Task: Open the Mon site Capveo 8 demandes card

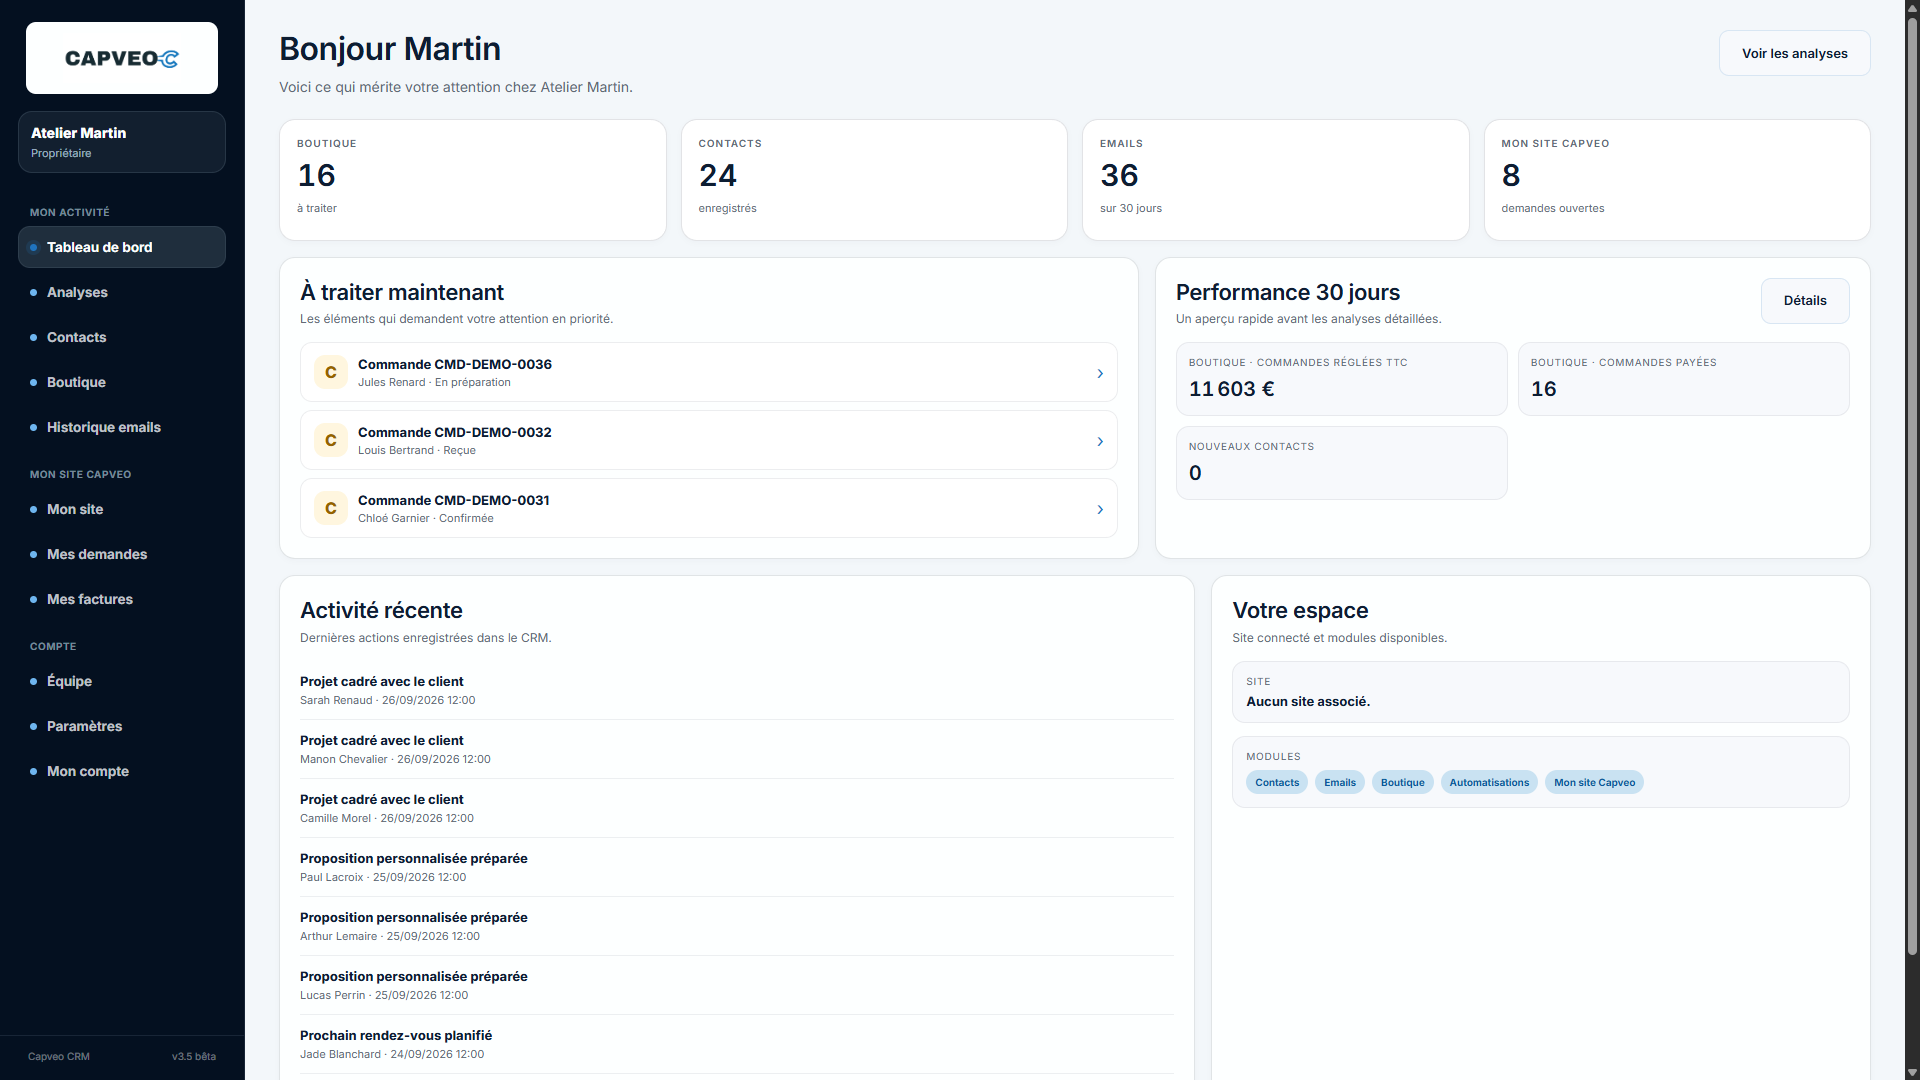Action: 1677,180
